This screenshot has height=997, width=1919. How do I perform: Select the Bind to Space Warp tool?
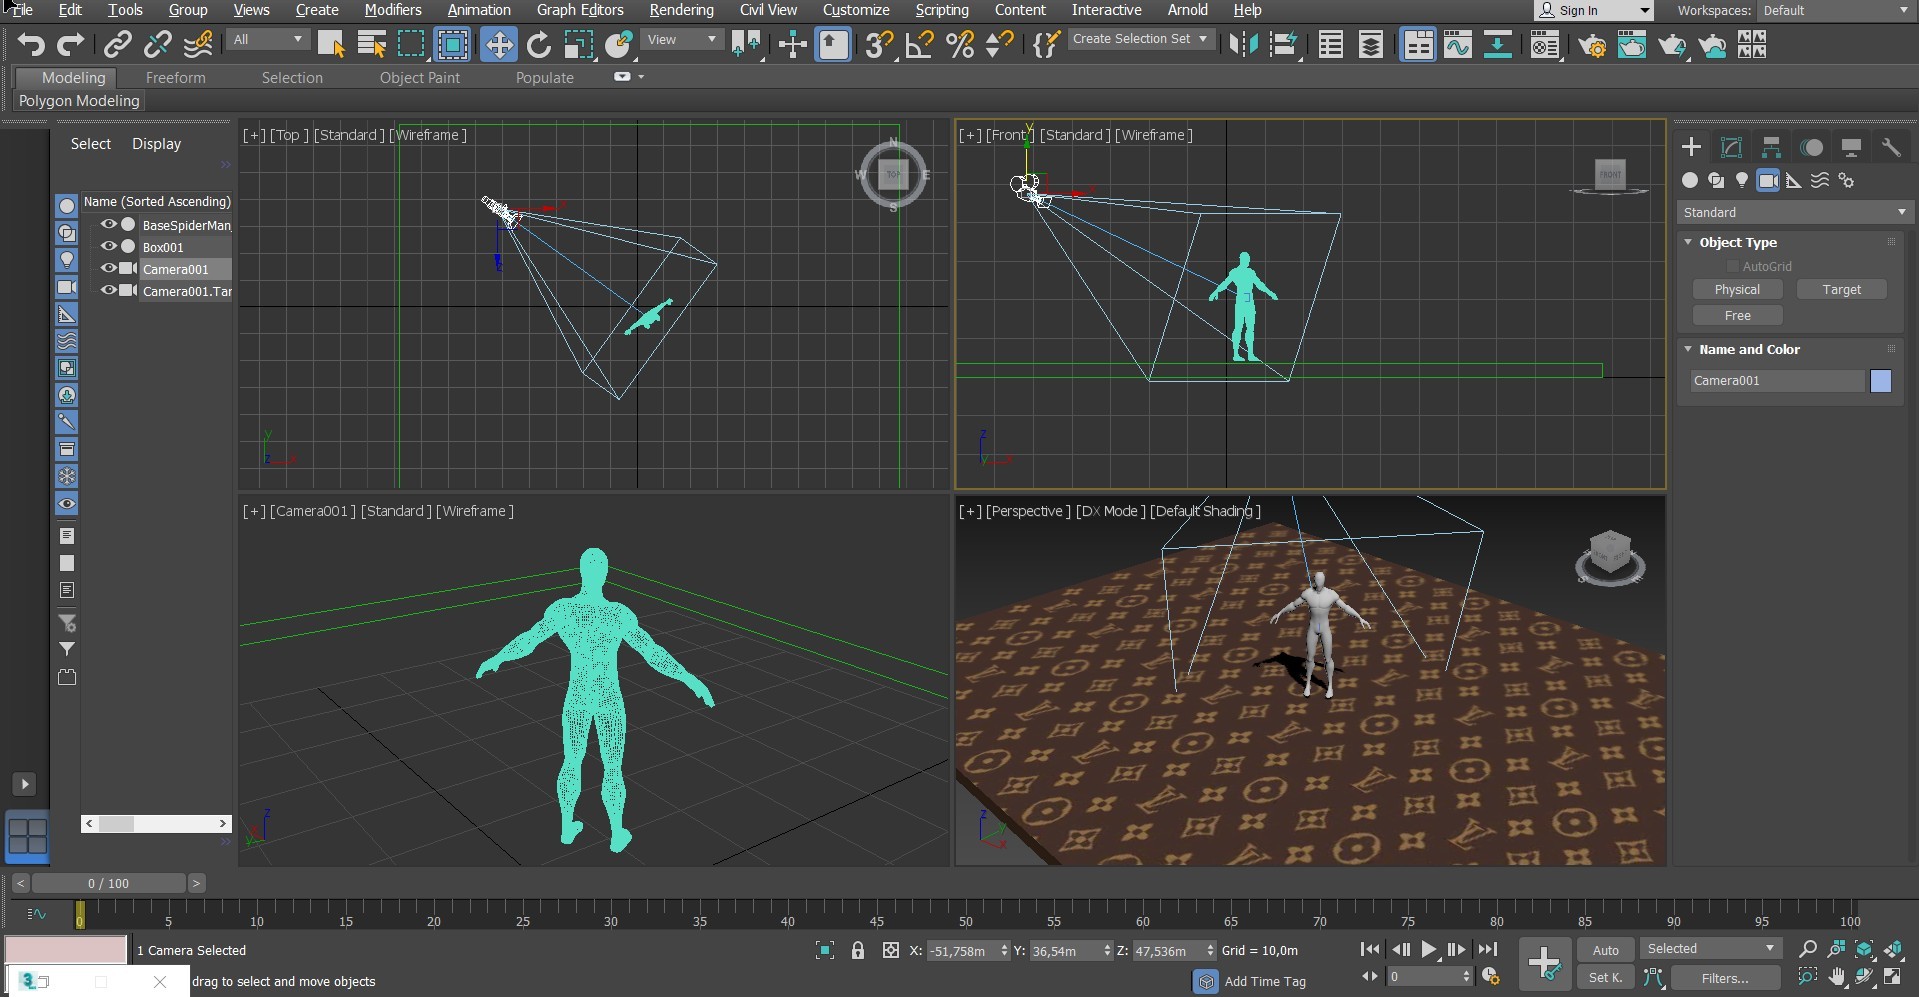(198, 44)
